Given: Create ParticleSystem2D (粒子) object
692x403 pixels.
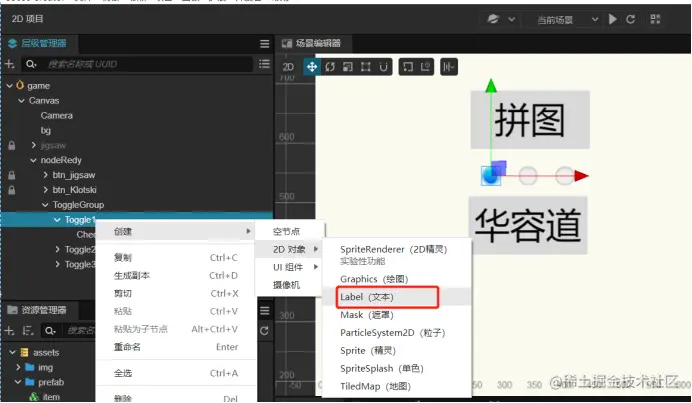Looking at the screenshot, I should click(x=396, y=333).
